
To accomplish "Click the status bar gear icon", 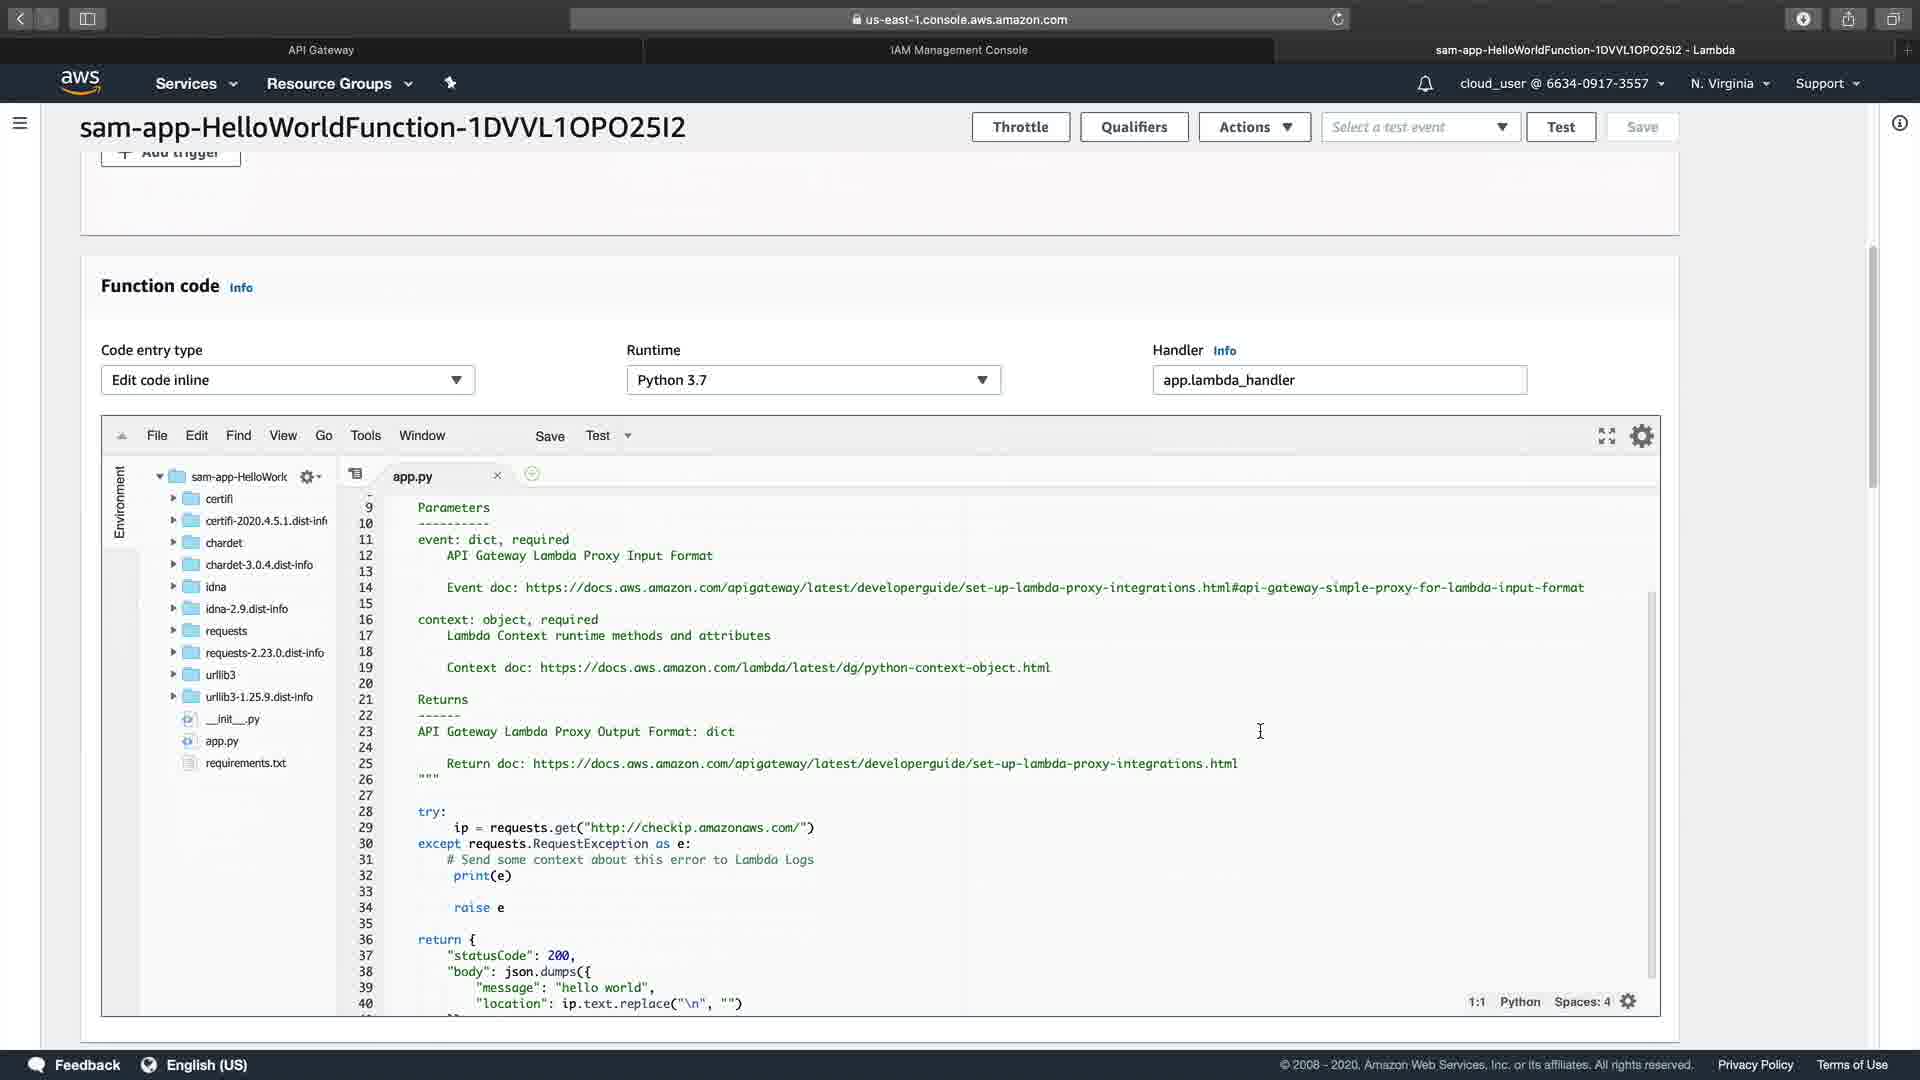I will [1628, 1001].
